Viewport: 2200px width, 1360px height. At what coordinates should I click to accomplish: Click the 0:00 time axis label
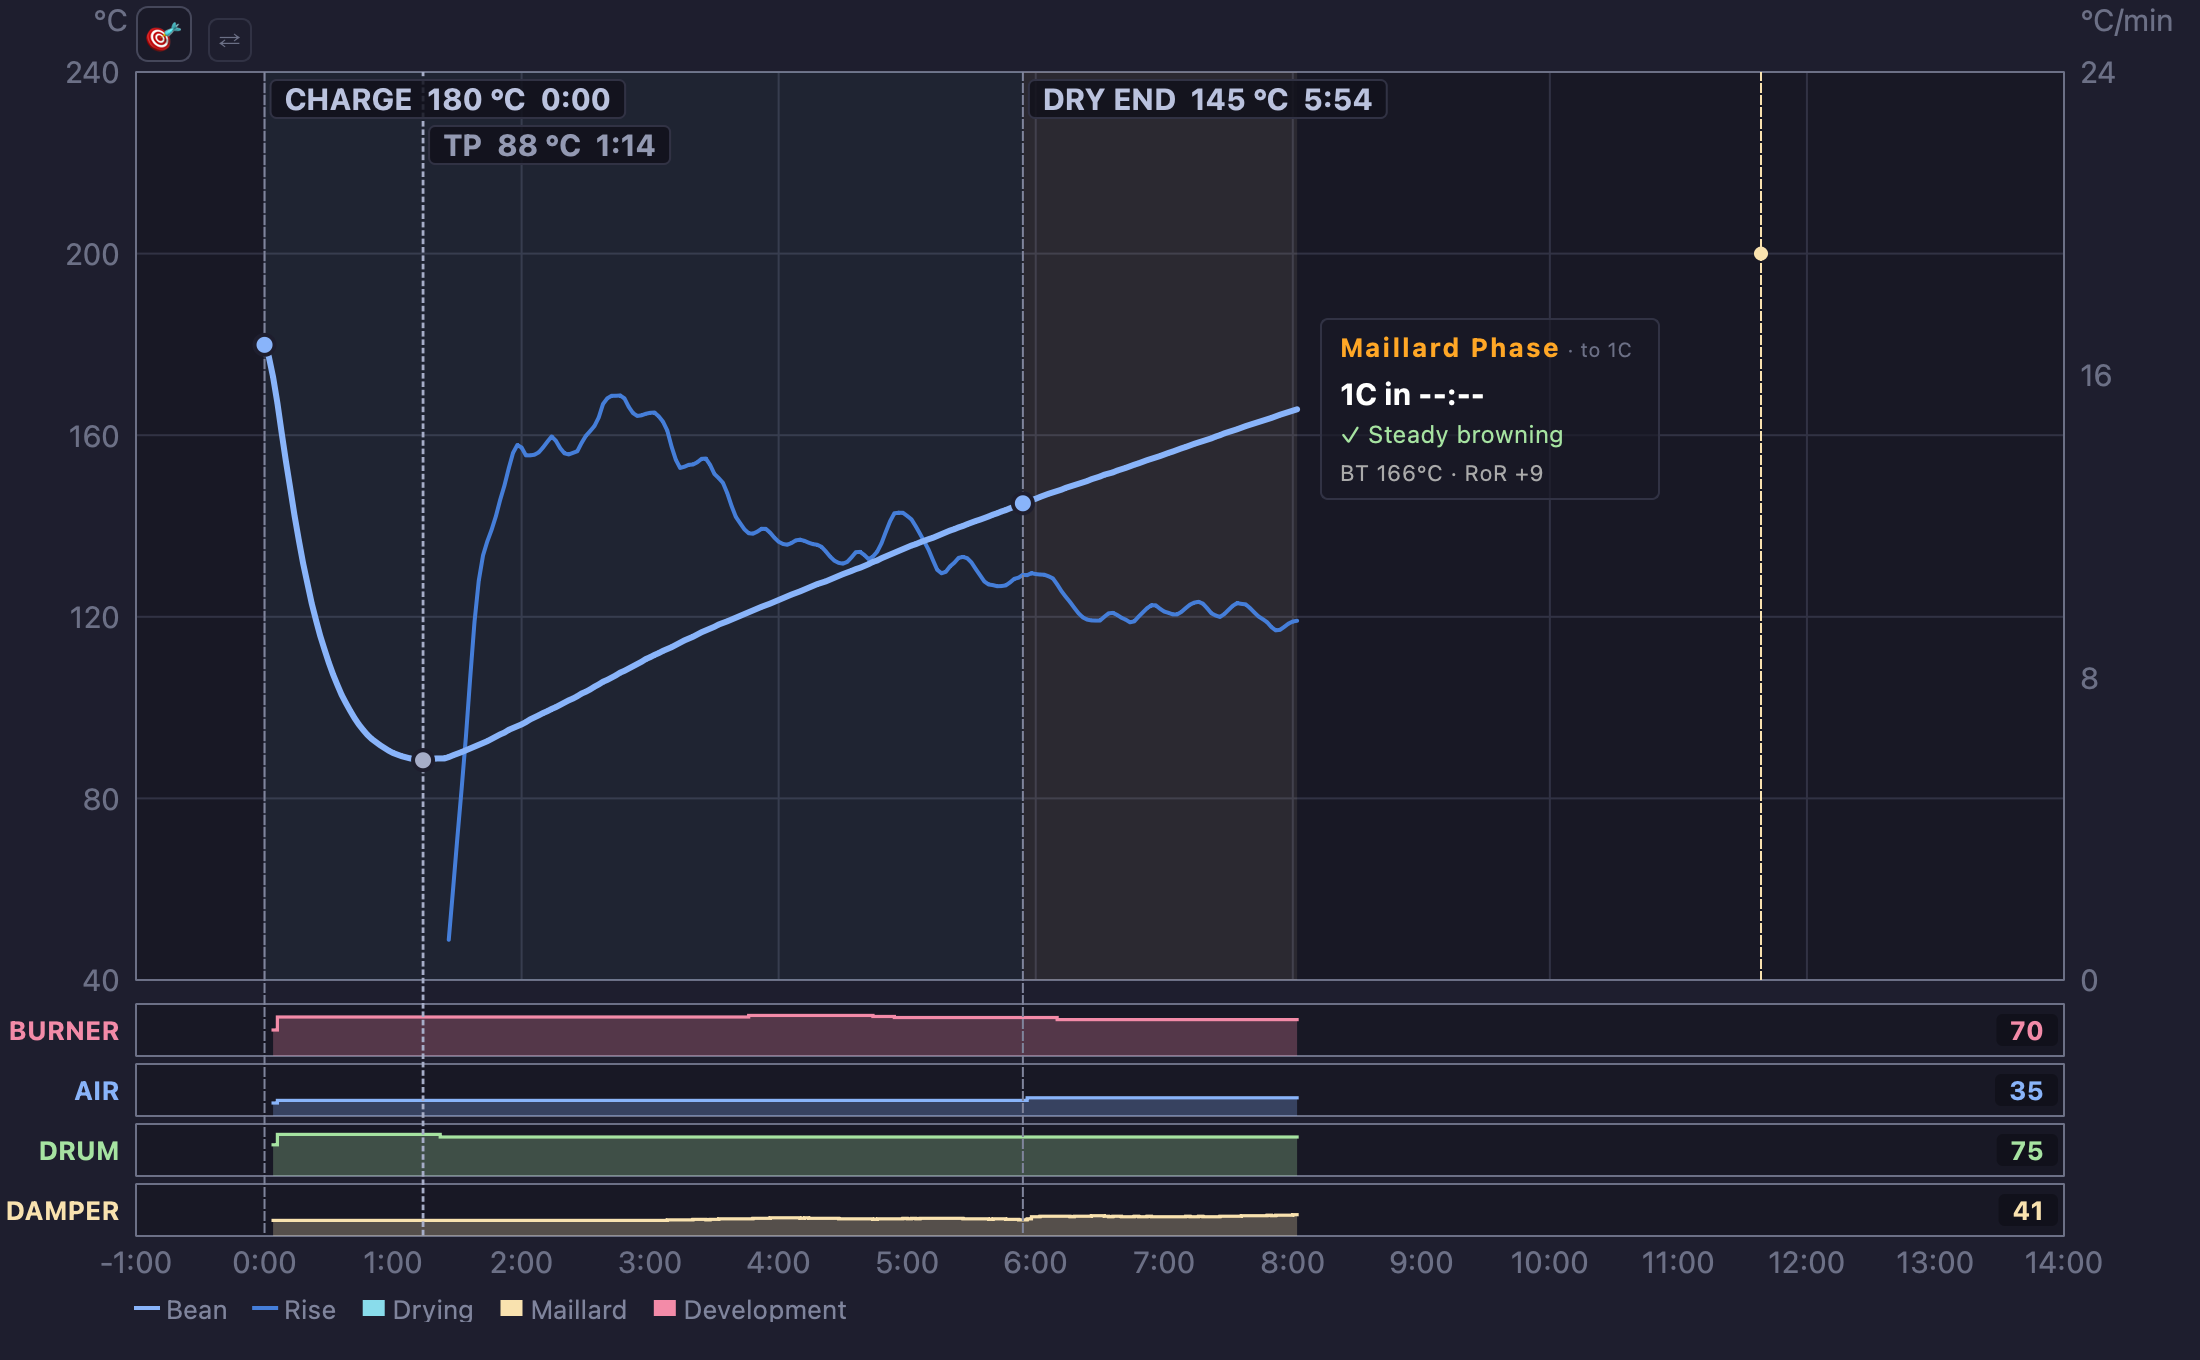click(264, 1263)
